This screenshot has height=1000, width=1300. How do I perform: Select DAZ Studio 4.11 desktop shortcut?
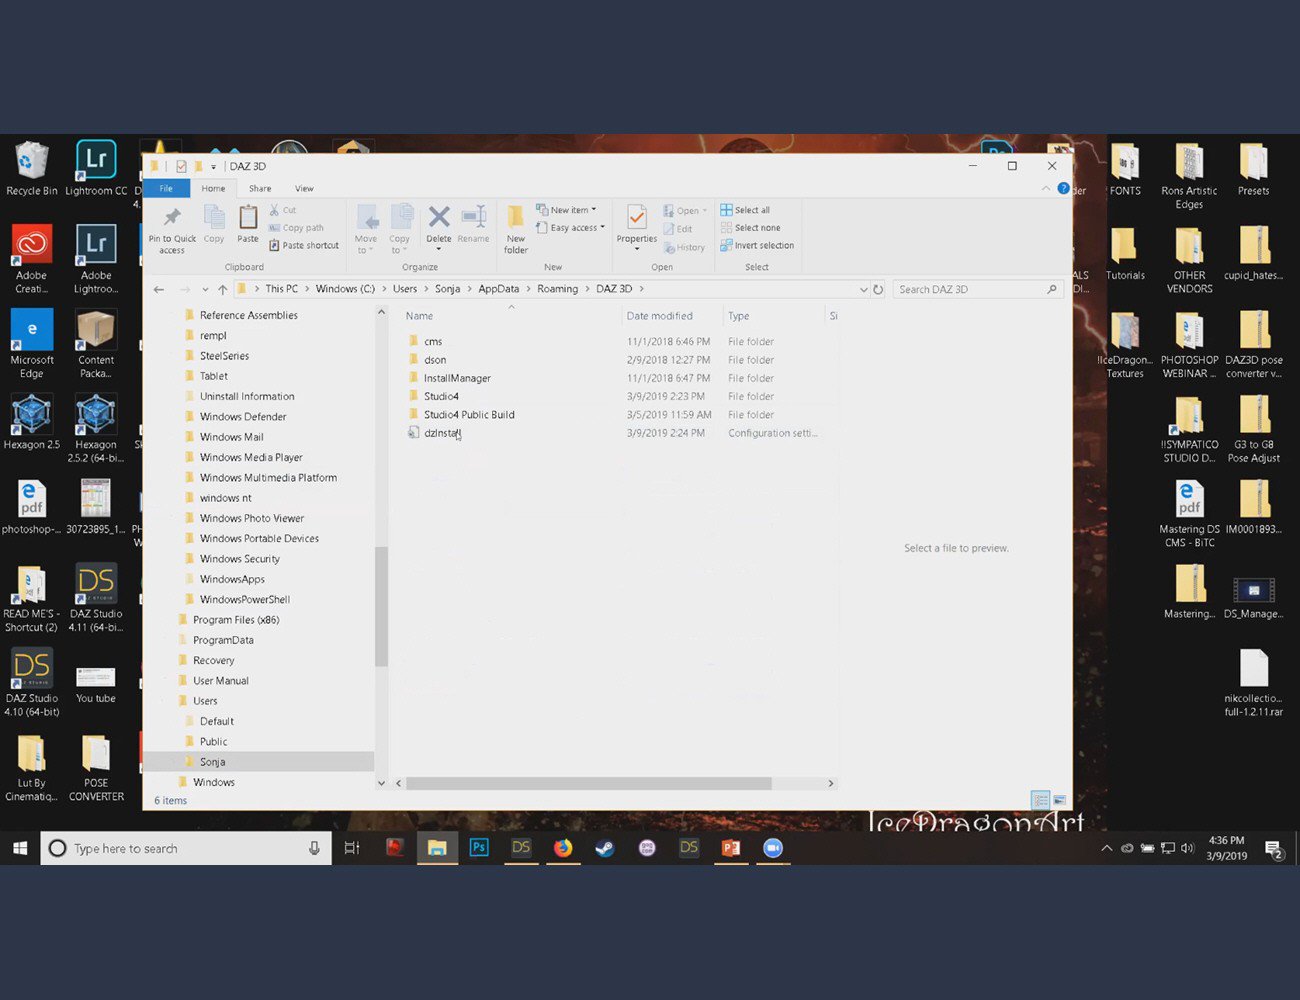coord(96,597)
